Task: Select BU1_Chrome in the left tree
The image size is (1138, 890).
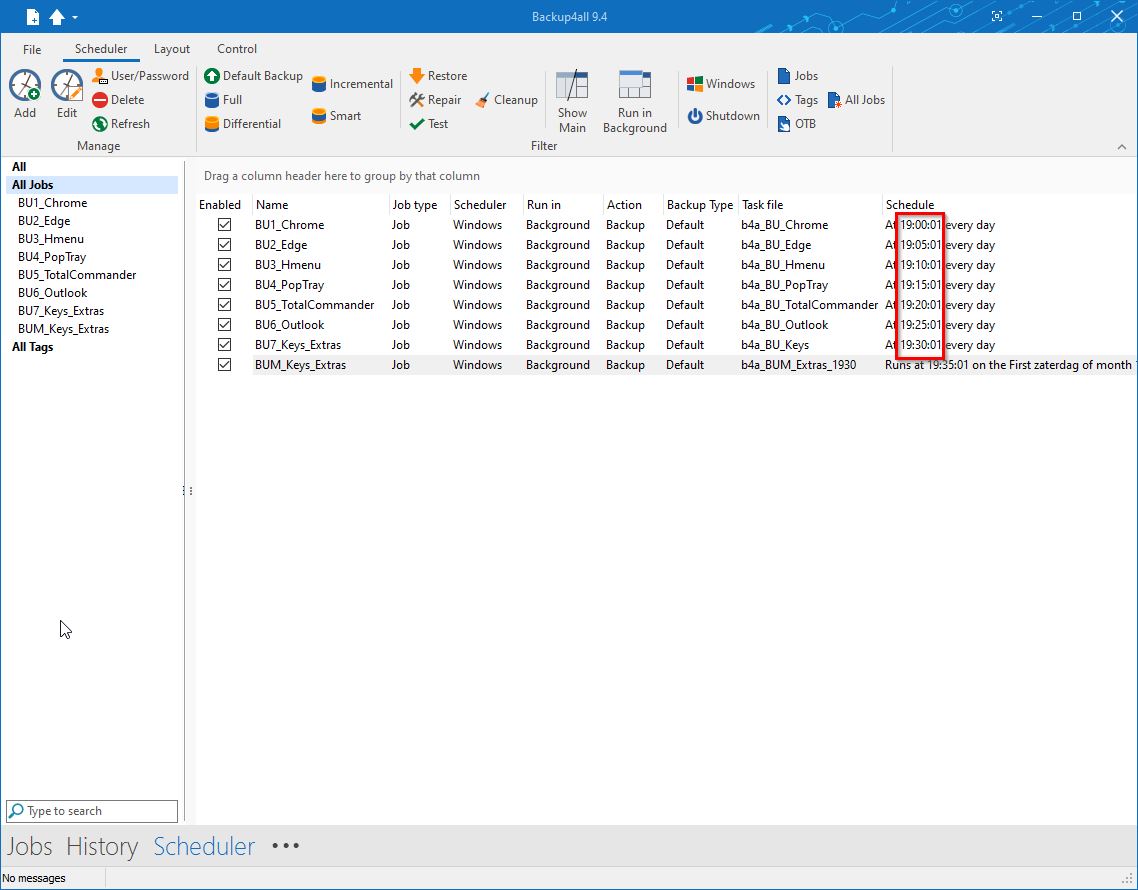Action: point(52,203)
